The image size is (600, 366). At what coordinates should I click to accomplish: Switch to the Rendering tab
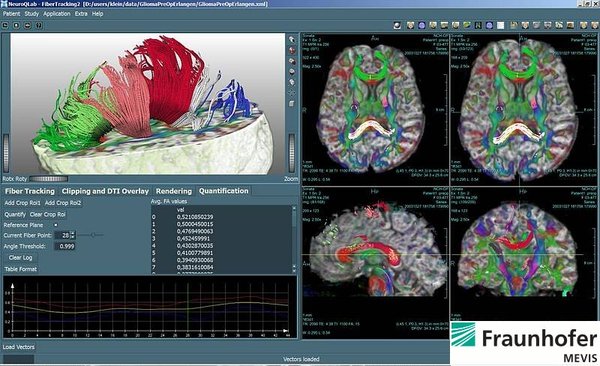pos(174,191)
